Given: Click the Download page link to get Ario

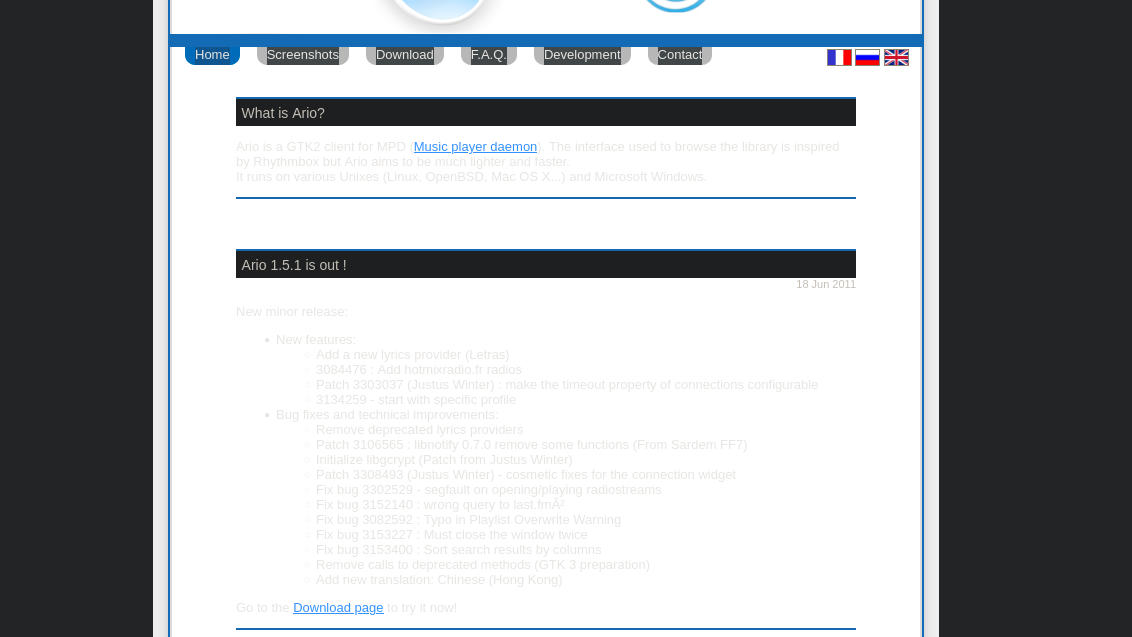Looking at the screenshot, I should coord(338,607).
